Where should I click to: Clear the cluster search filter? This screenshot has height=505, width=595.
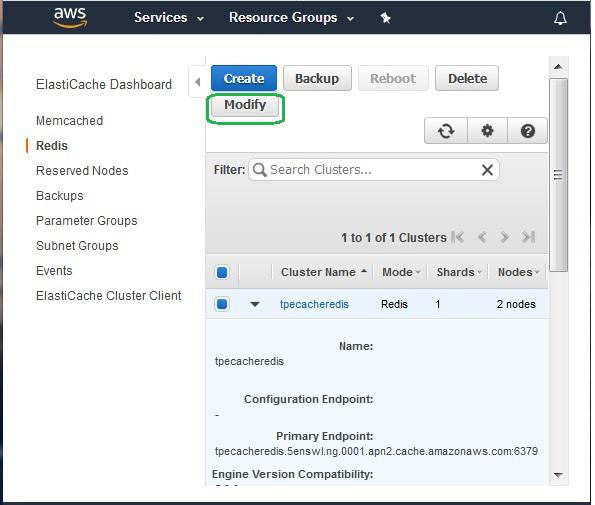point(487,170)
